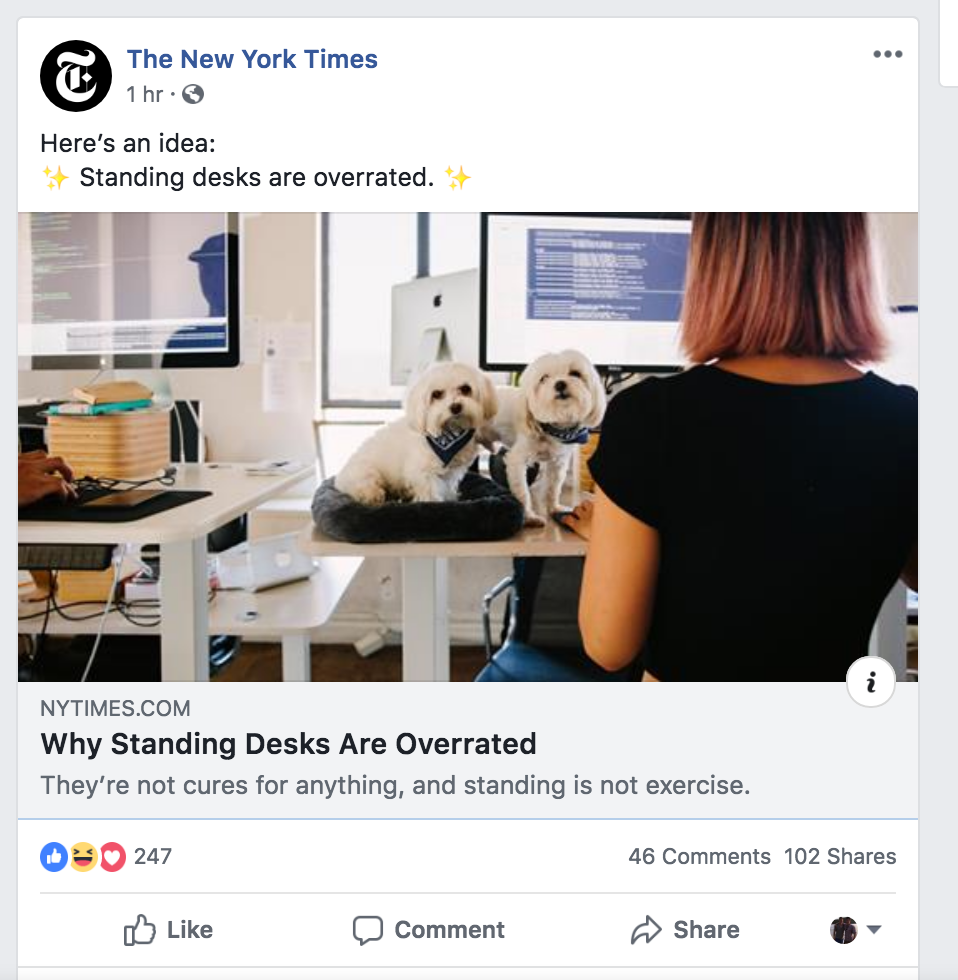Click the 247 reactions count
958x980 pixels.
pyautogui.click(x=152, y=856)
